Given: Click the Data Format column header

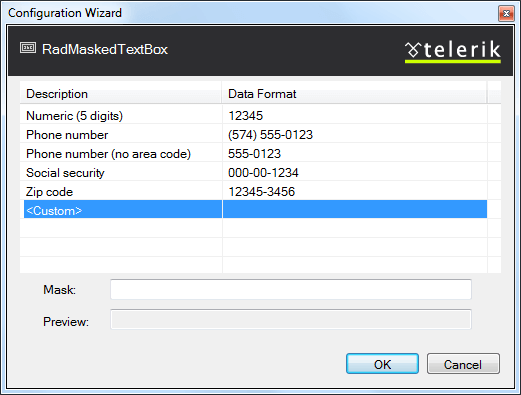Looking at the screenshot, I should pyautogui.click(x=354, y=94).
